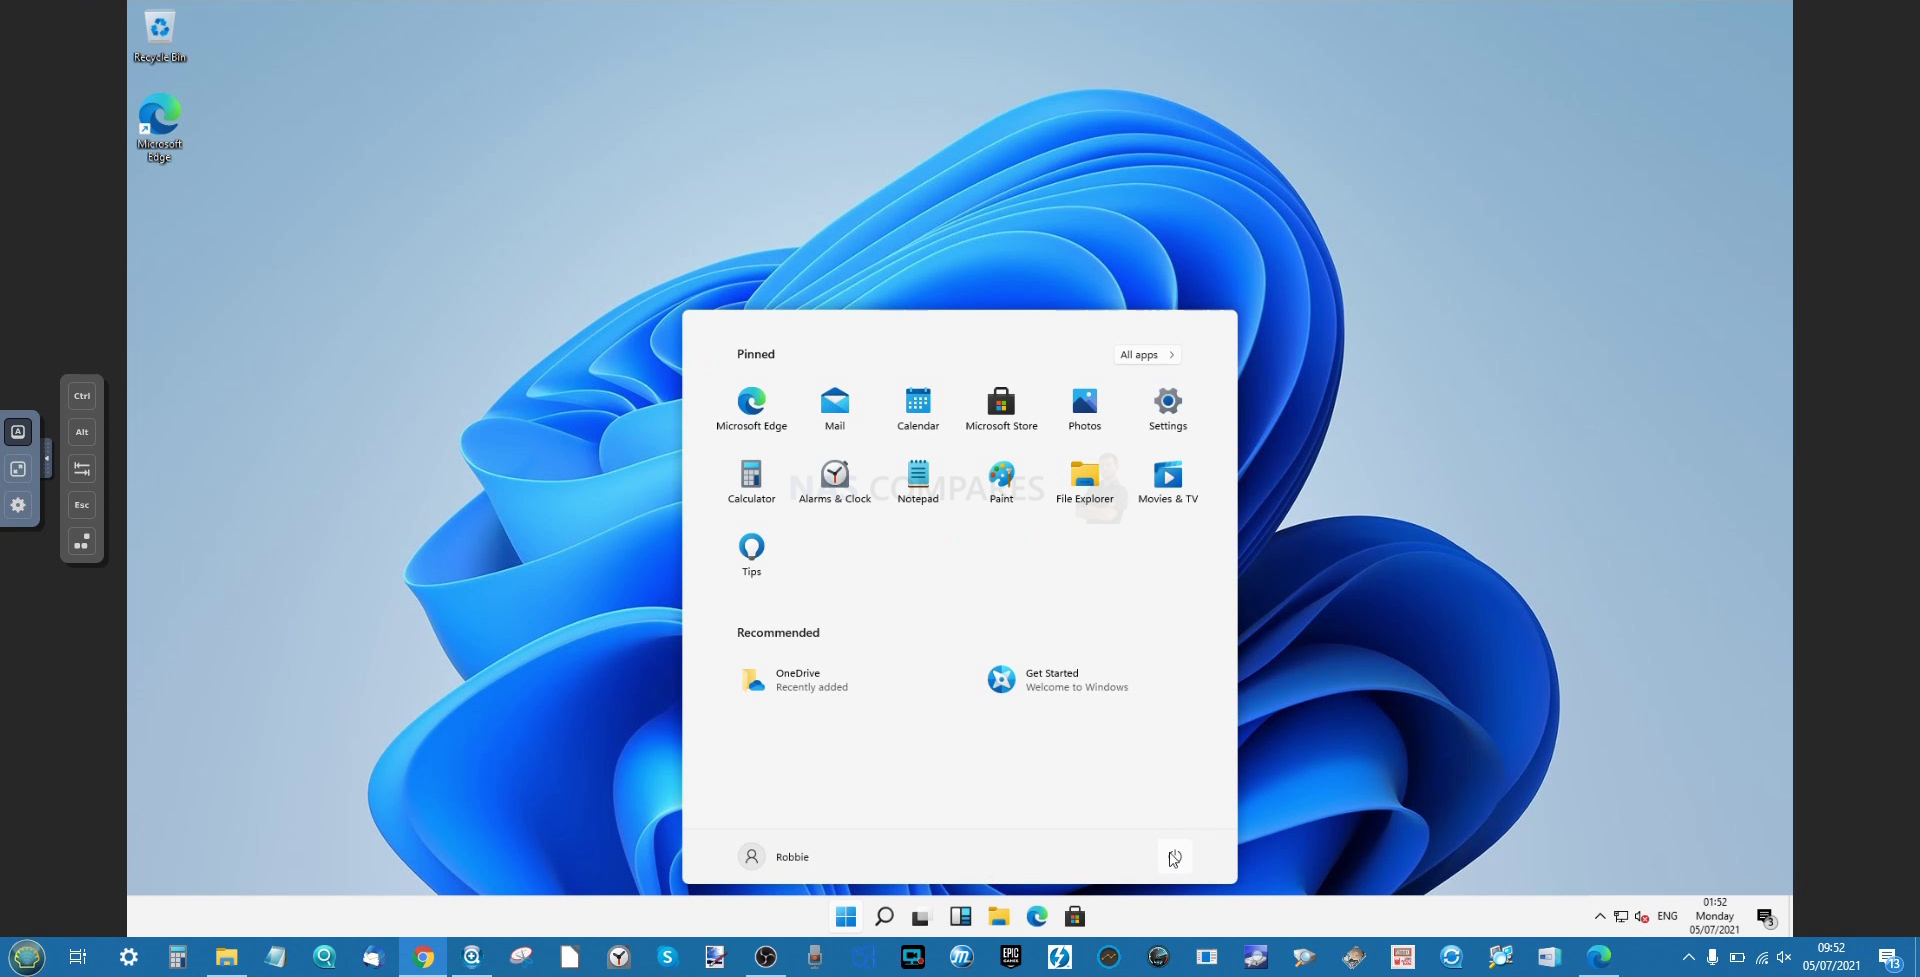Open Robbie user account menu
This screenshot has width=1920, height=977.
click(x=773, y=857)
